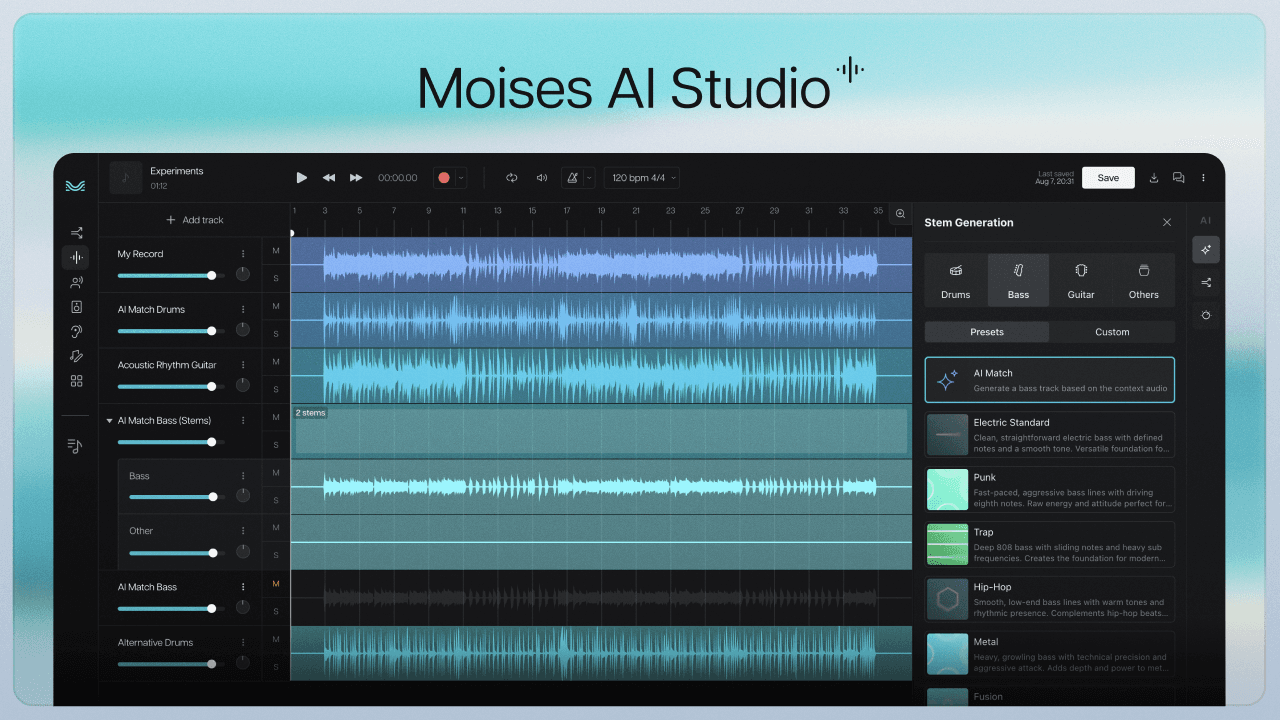Switch to the Presets tab
The height and width of the screenshot is (720, 1280).
pyautogui.click(x=987, y=332)
